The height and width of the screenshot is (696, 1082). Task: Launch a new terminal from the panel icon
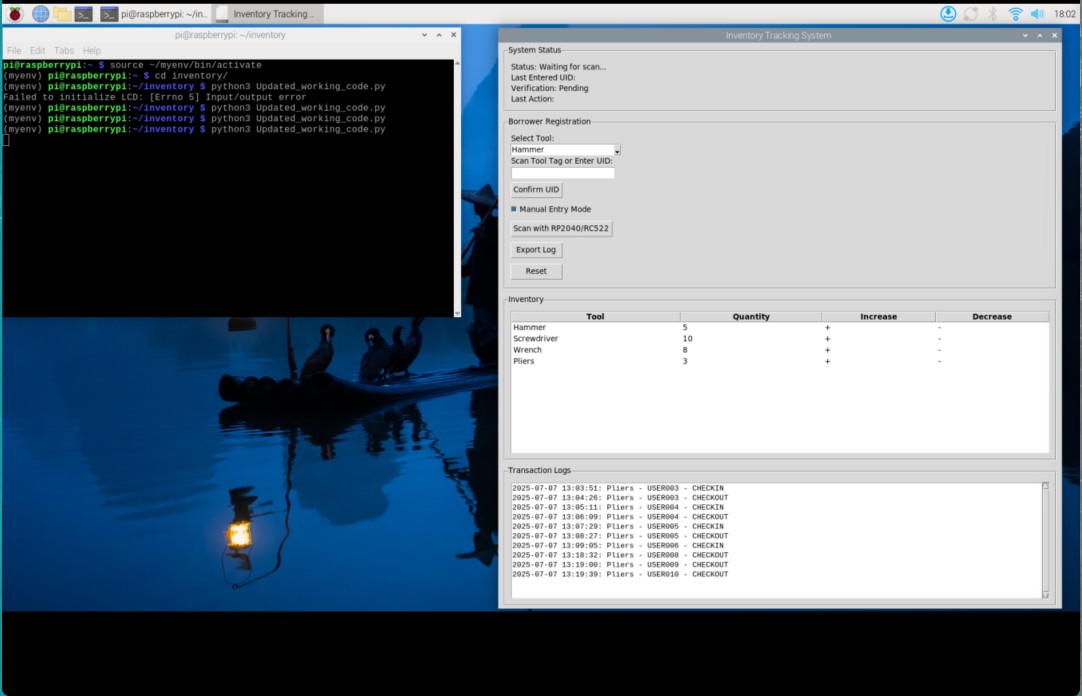[83, 14]
